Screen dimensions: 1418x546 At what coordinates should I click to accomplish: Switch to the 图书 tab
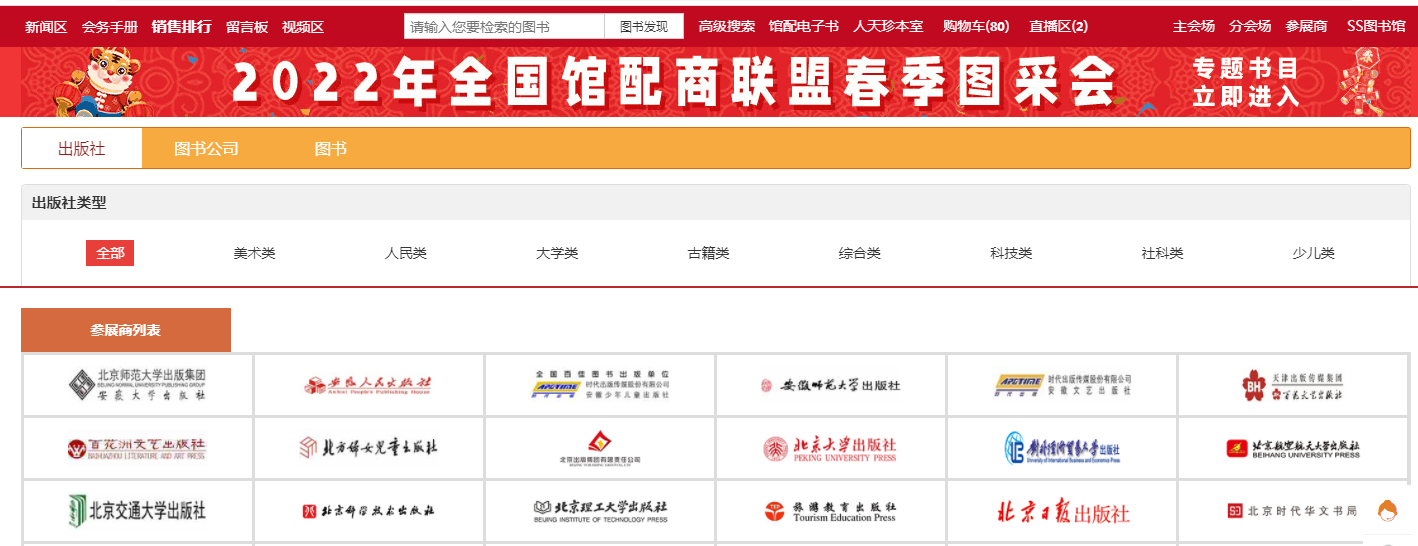(330, 149)
